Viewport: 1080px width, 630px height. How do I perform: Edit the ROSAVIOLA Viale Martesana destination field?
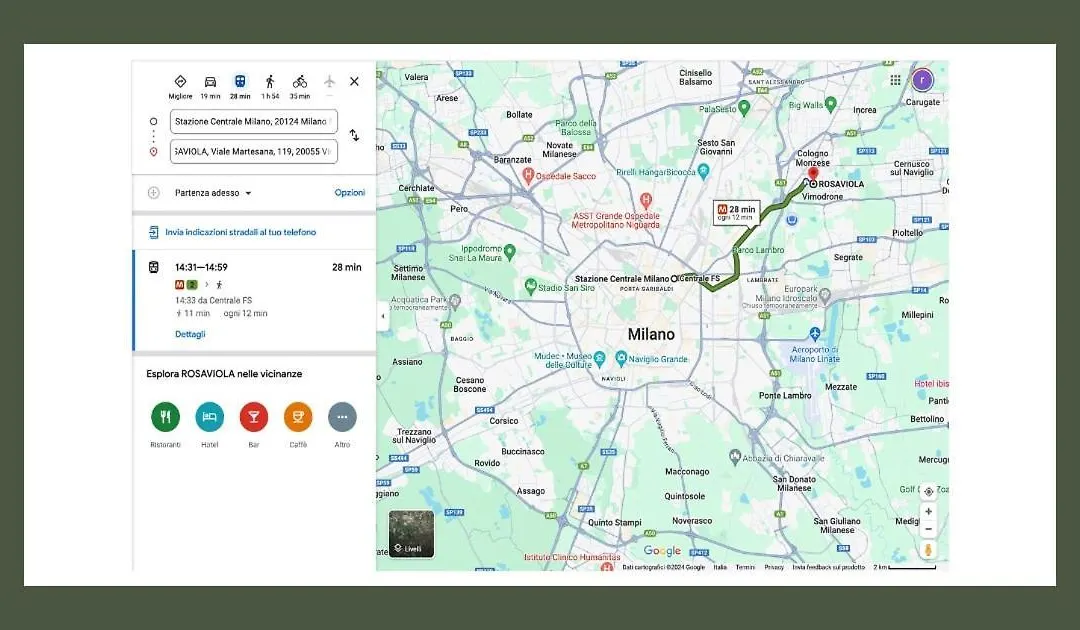point(253,151)
